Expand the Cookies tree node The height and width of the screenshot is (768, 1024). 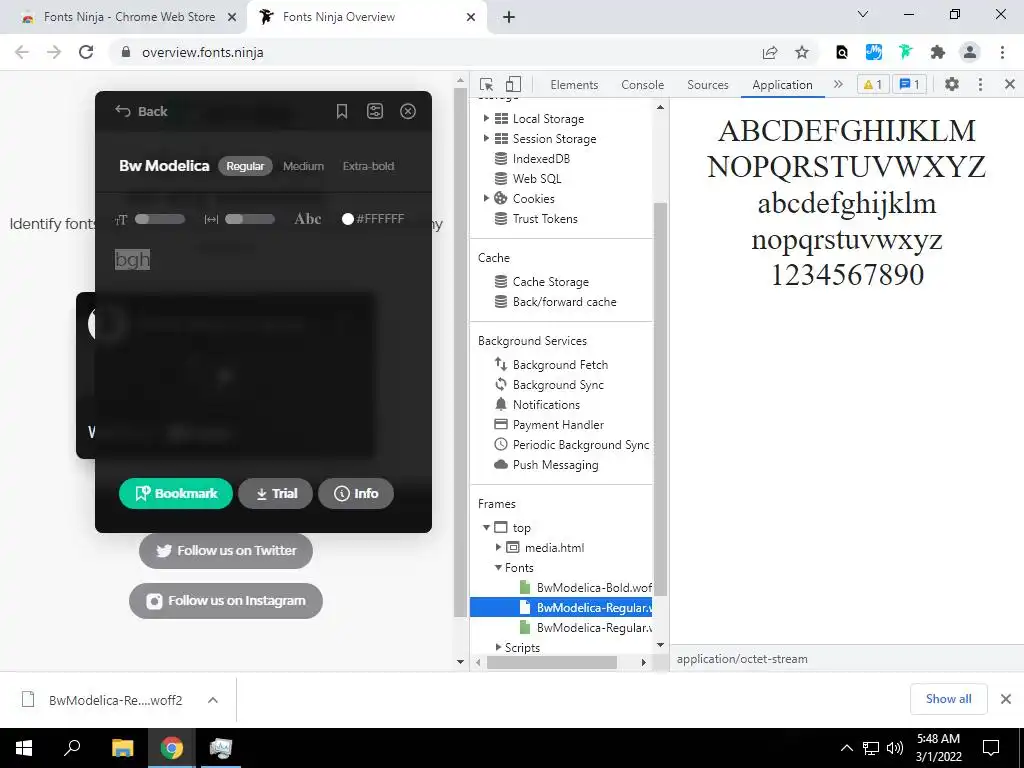tap(486, 199)
